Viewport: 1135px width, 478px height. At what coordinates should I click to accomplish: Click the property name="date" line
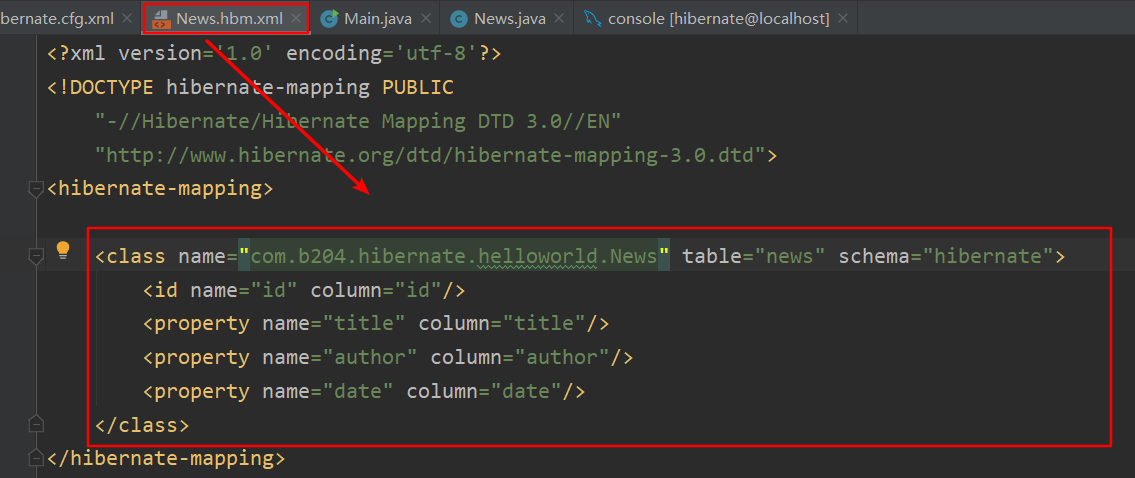coord(363,391)
